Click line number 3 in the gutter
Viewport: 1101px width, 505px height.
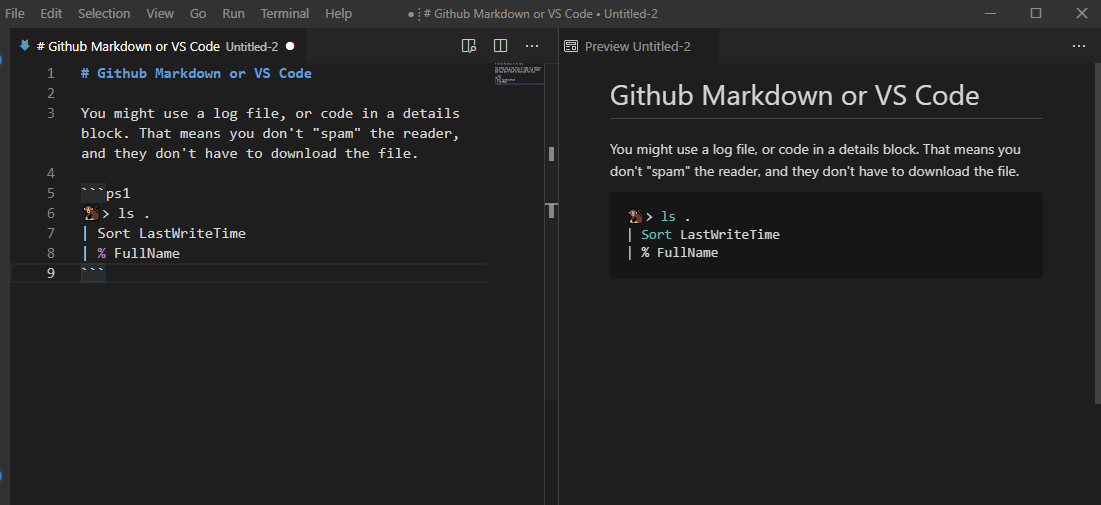(50, 113)
